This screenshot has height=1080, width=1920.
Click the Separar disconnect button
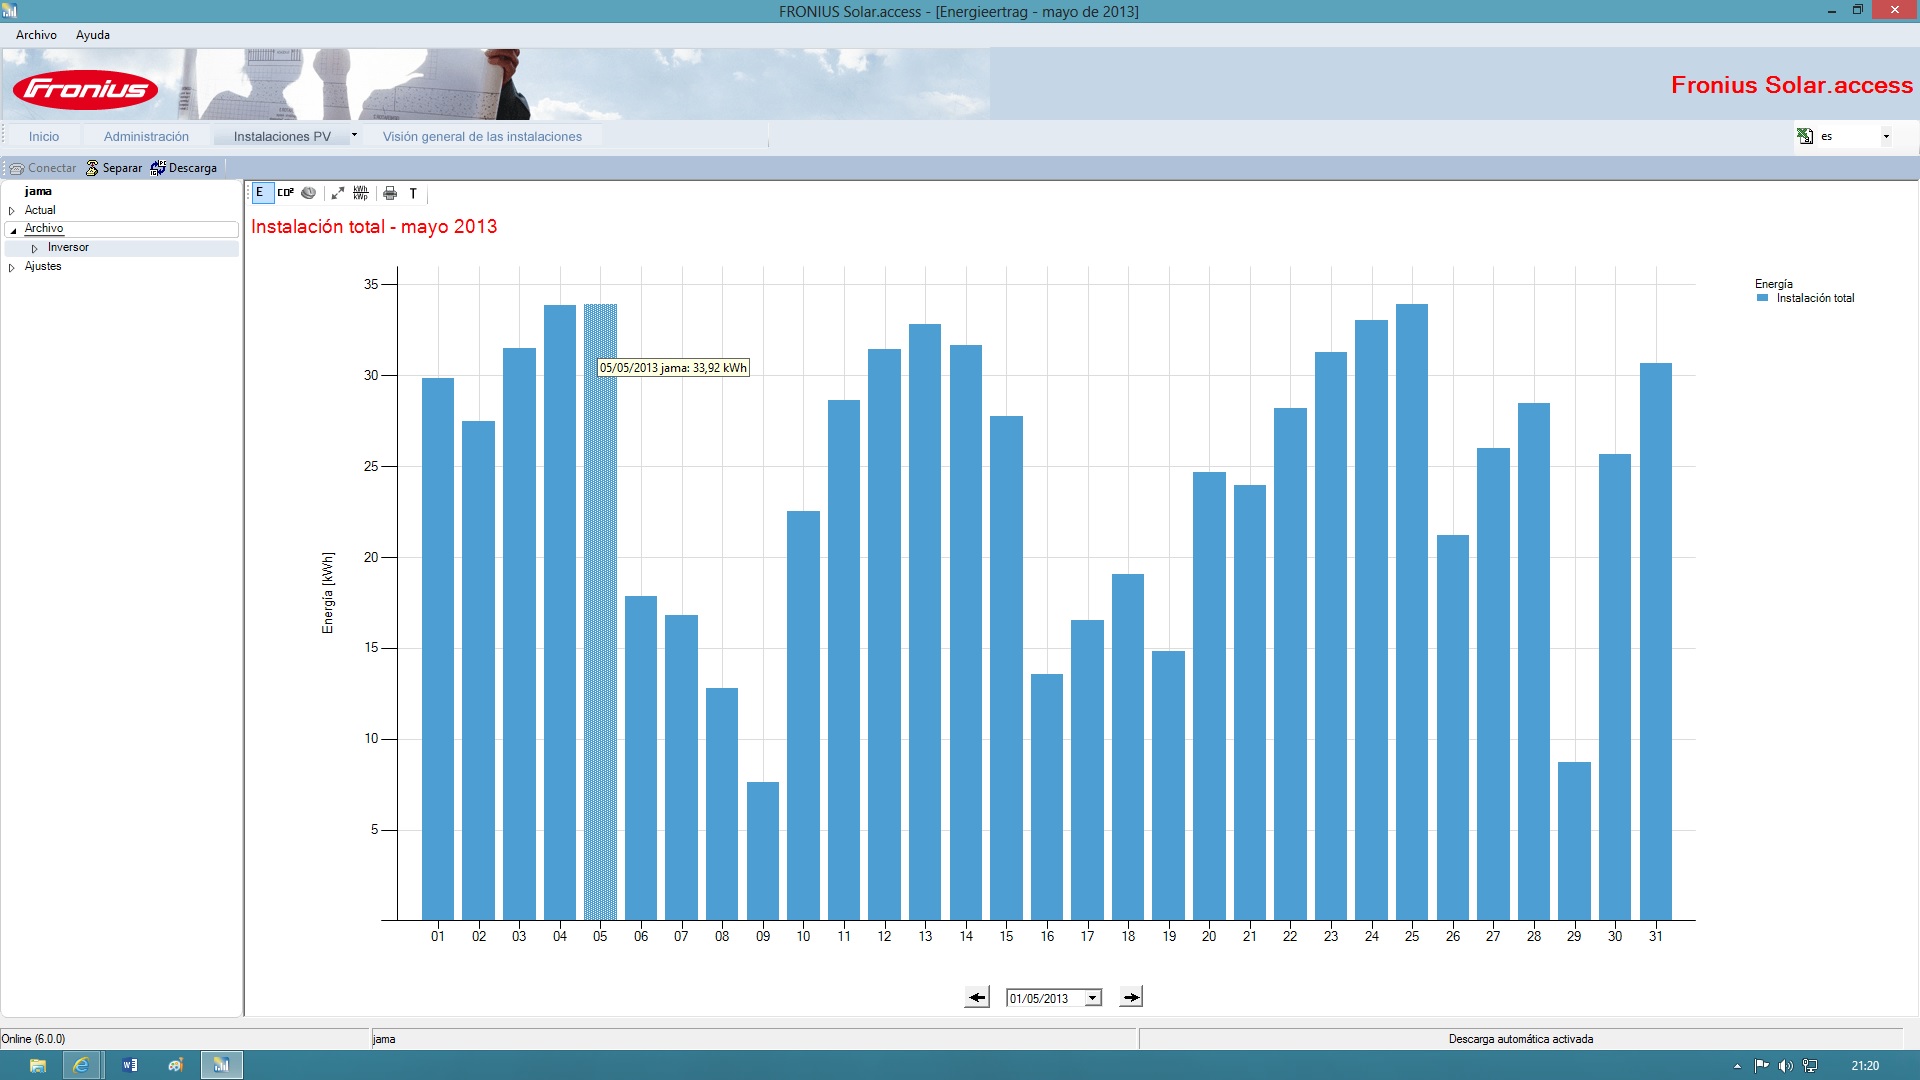pos(113,168)
